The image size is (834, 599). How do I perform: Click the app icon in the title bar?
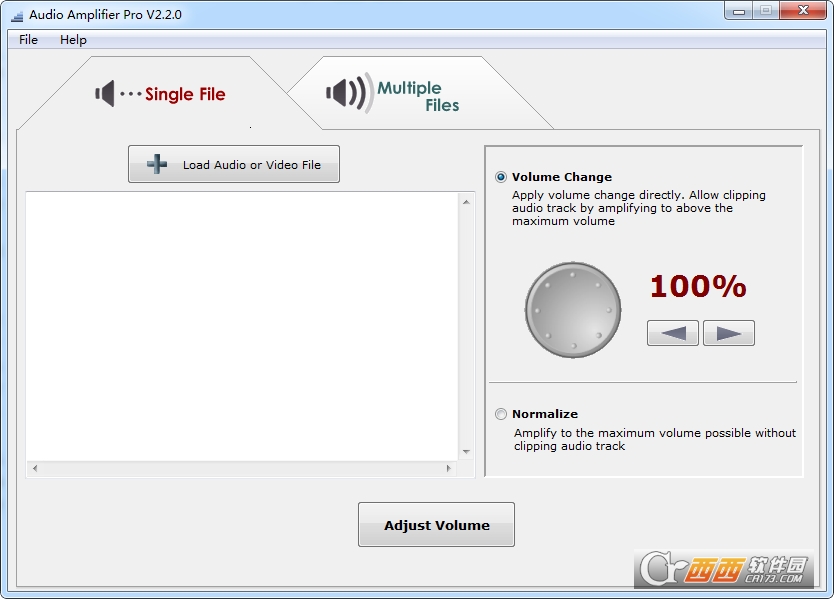[x=15, y=15]
